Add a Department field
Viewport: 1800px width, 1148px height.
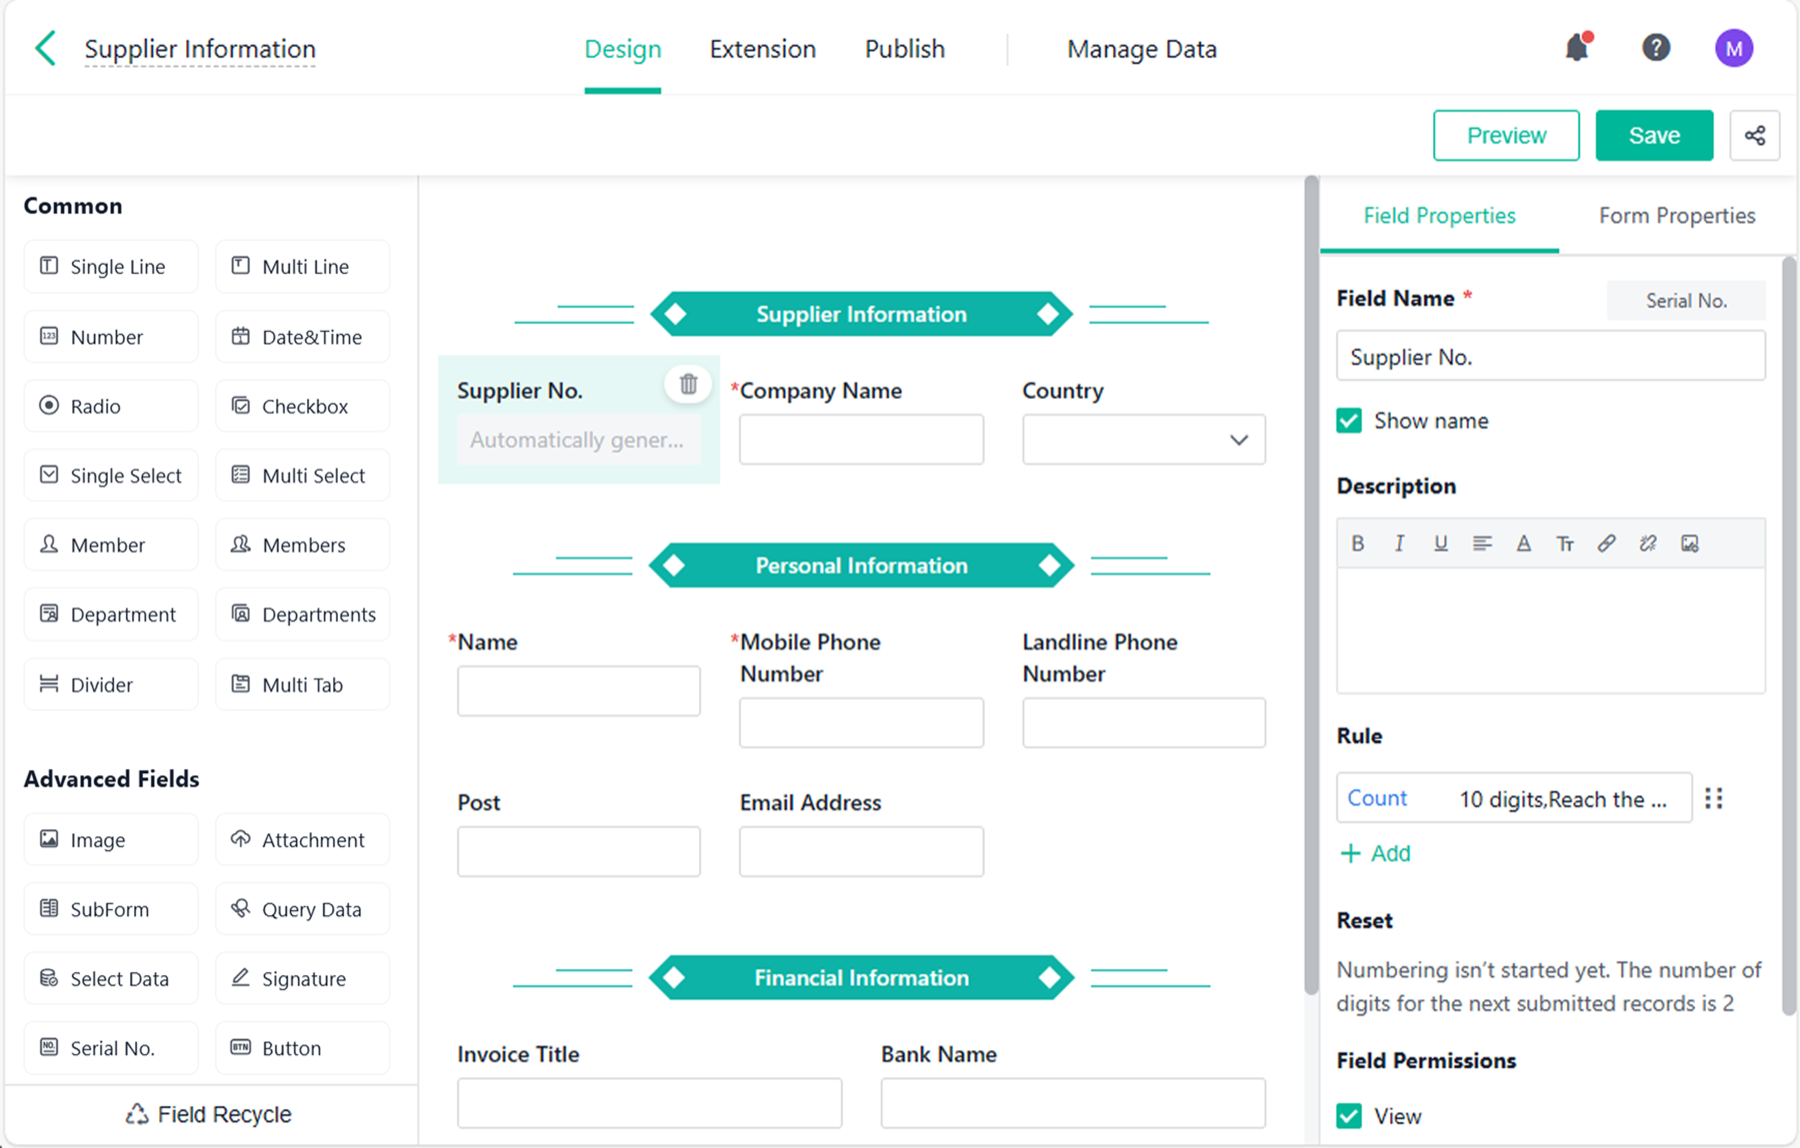111,614
